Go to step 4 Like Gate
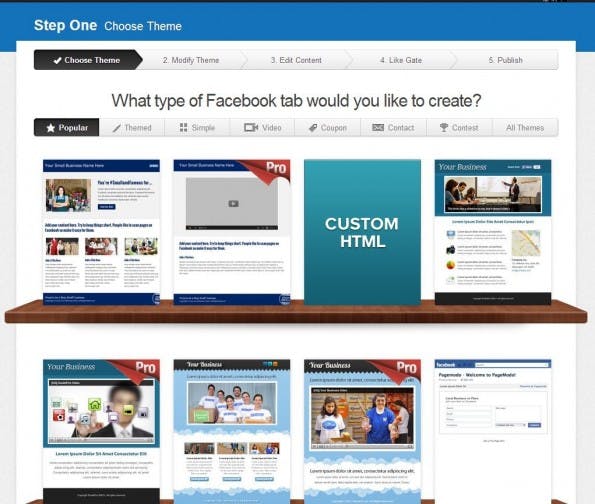The image size is (595, 504). point(401,60)
